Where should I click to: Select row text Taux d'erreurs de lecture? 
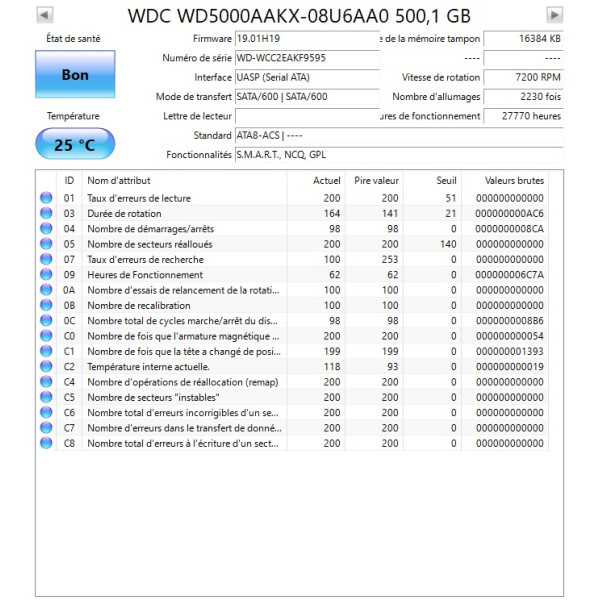point(139,198)
